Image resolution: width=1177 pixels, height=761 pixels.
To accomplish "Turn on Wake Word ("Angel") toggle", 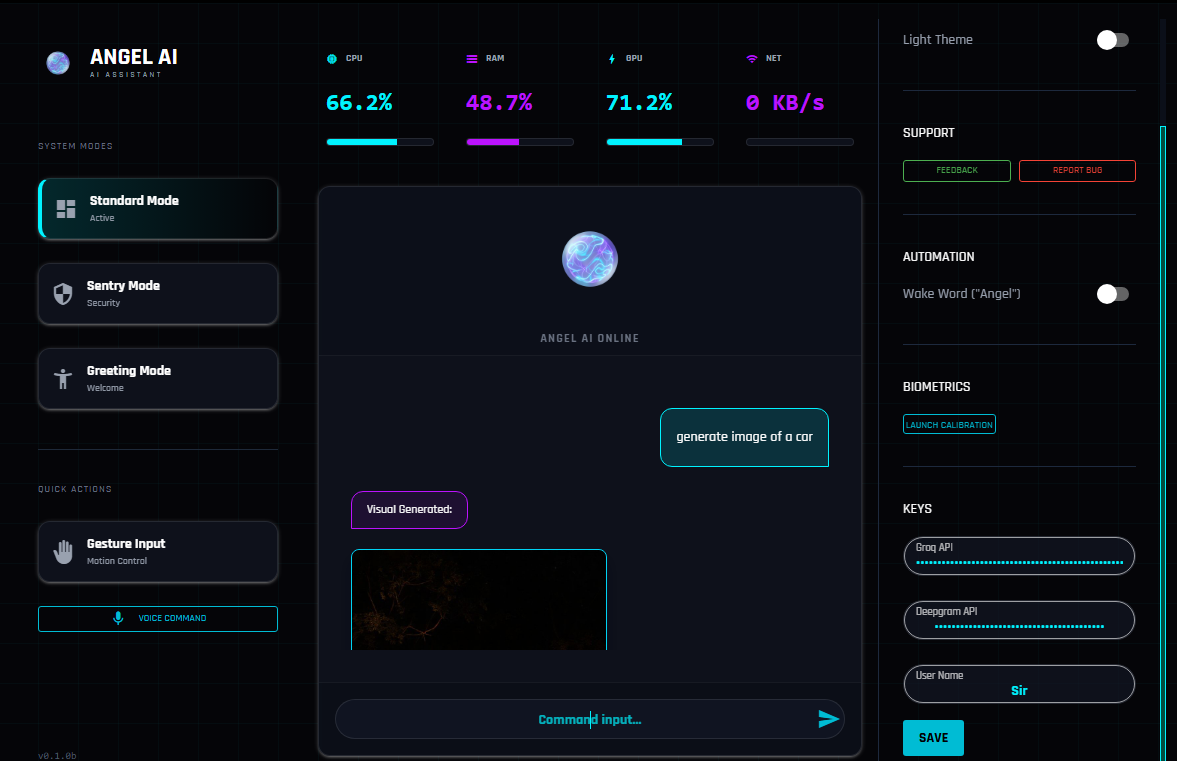I will point(1112,293).
